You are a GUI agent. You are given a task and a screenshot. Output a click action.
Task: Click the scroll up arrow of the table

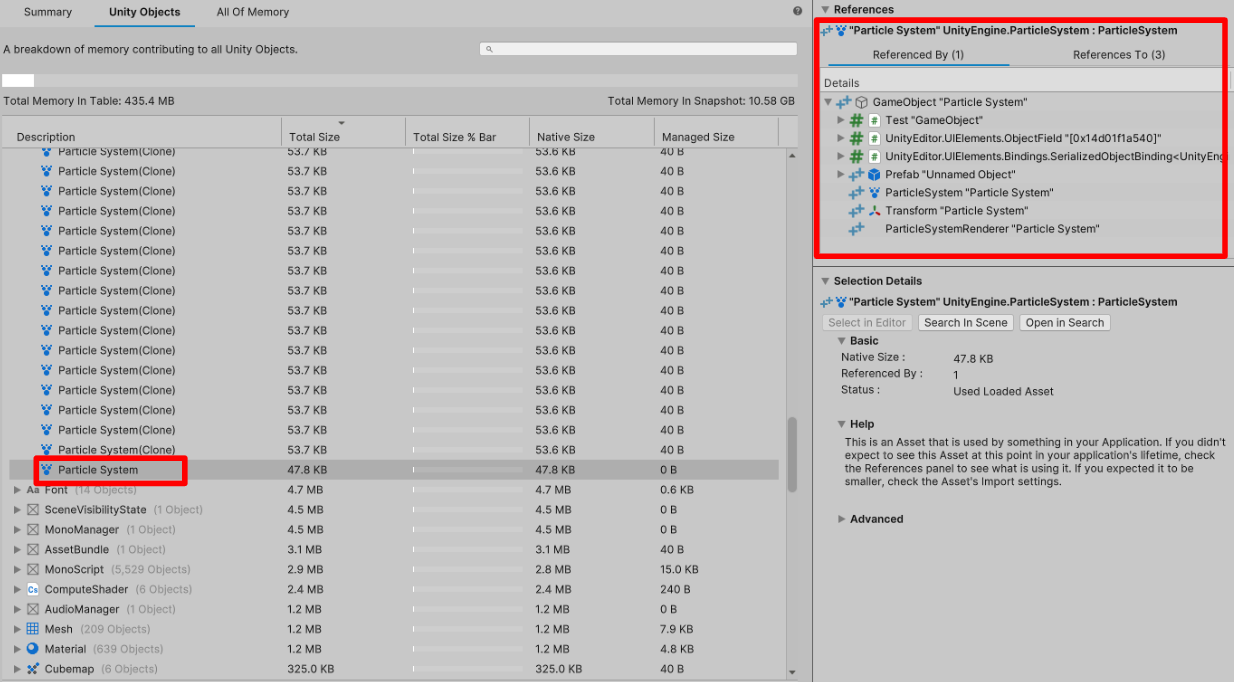793,156
